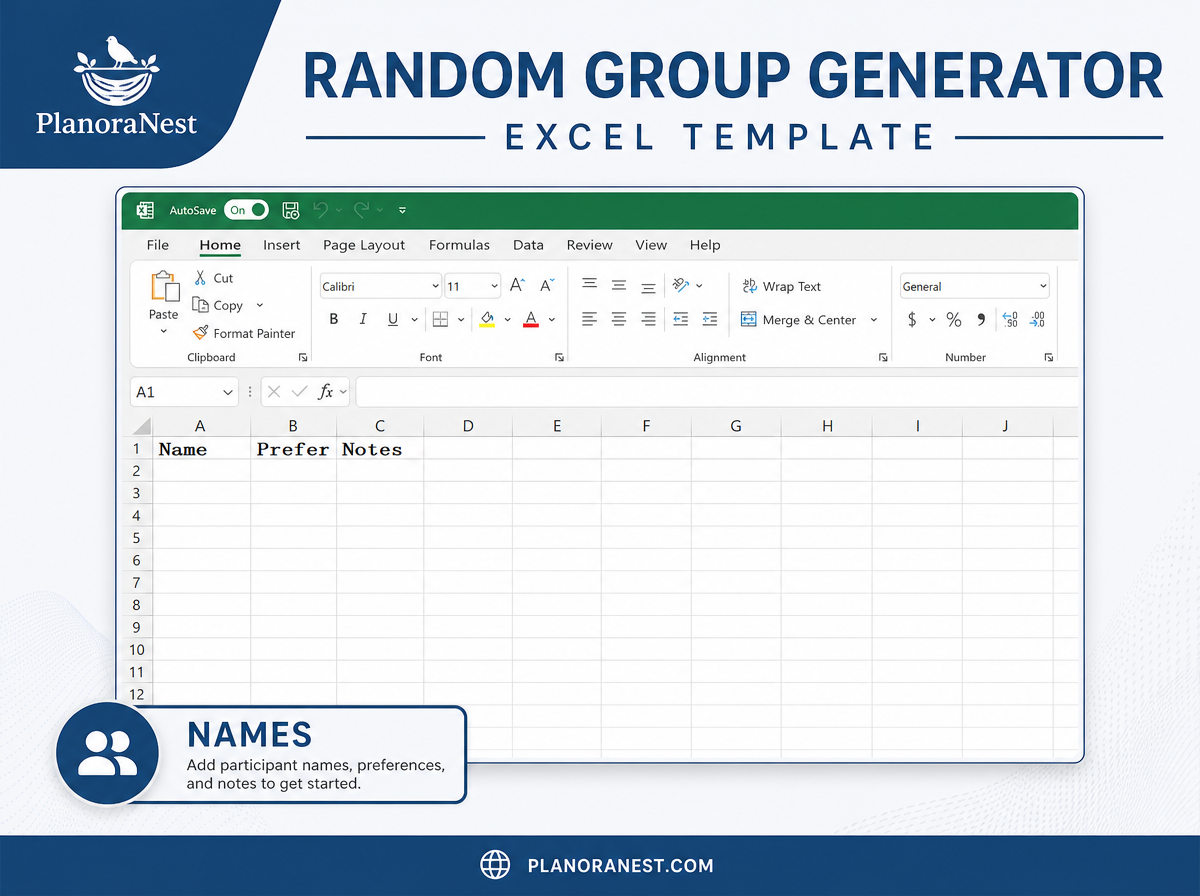Click the Copy button
1200x896 pixels.
tap(218, 305)
